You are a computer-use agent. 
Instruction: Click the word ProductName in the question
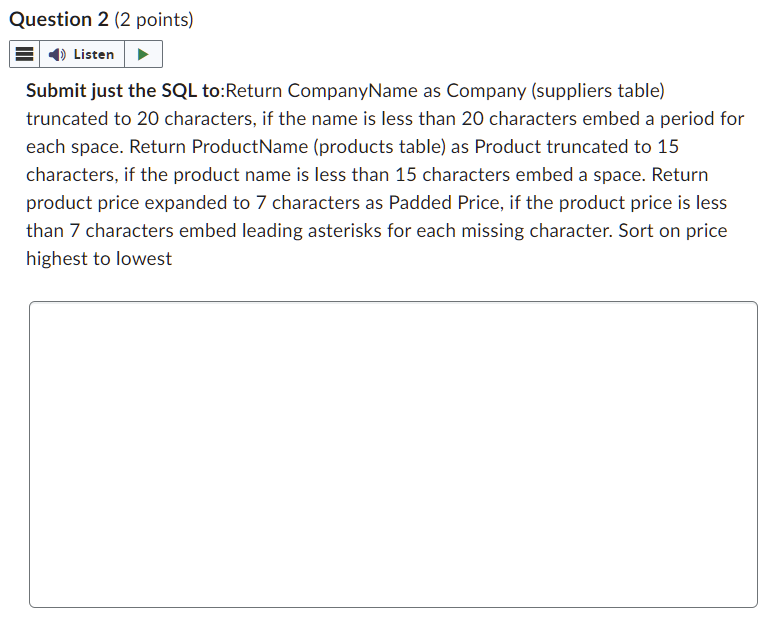point(250,147)
